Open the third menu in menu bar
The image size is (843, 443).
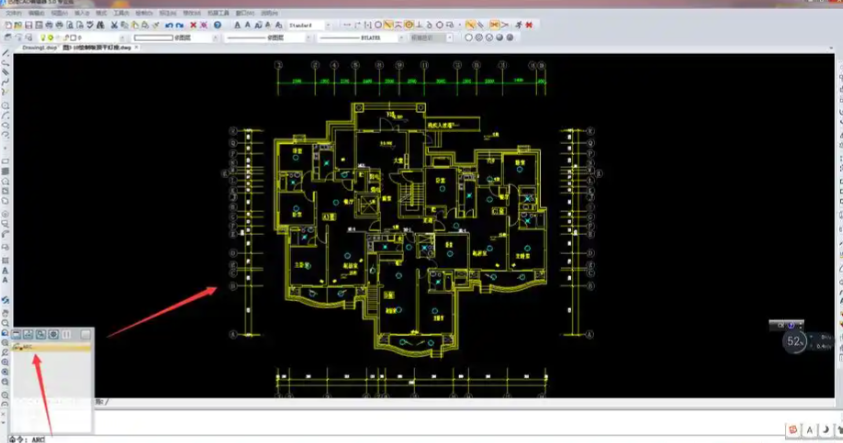pyautogui.click(x=59, y=13)
